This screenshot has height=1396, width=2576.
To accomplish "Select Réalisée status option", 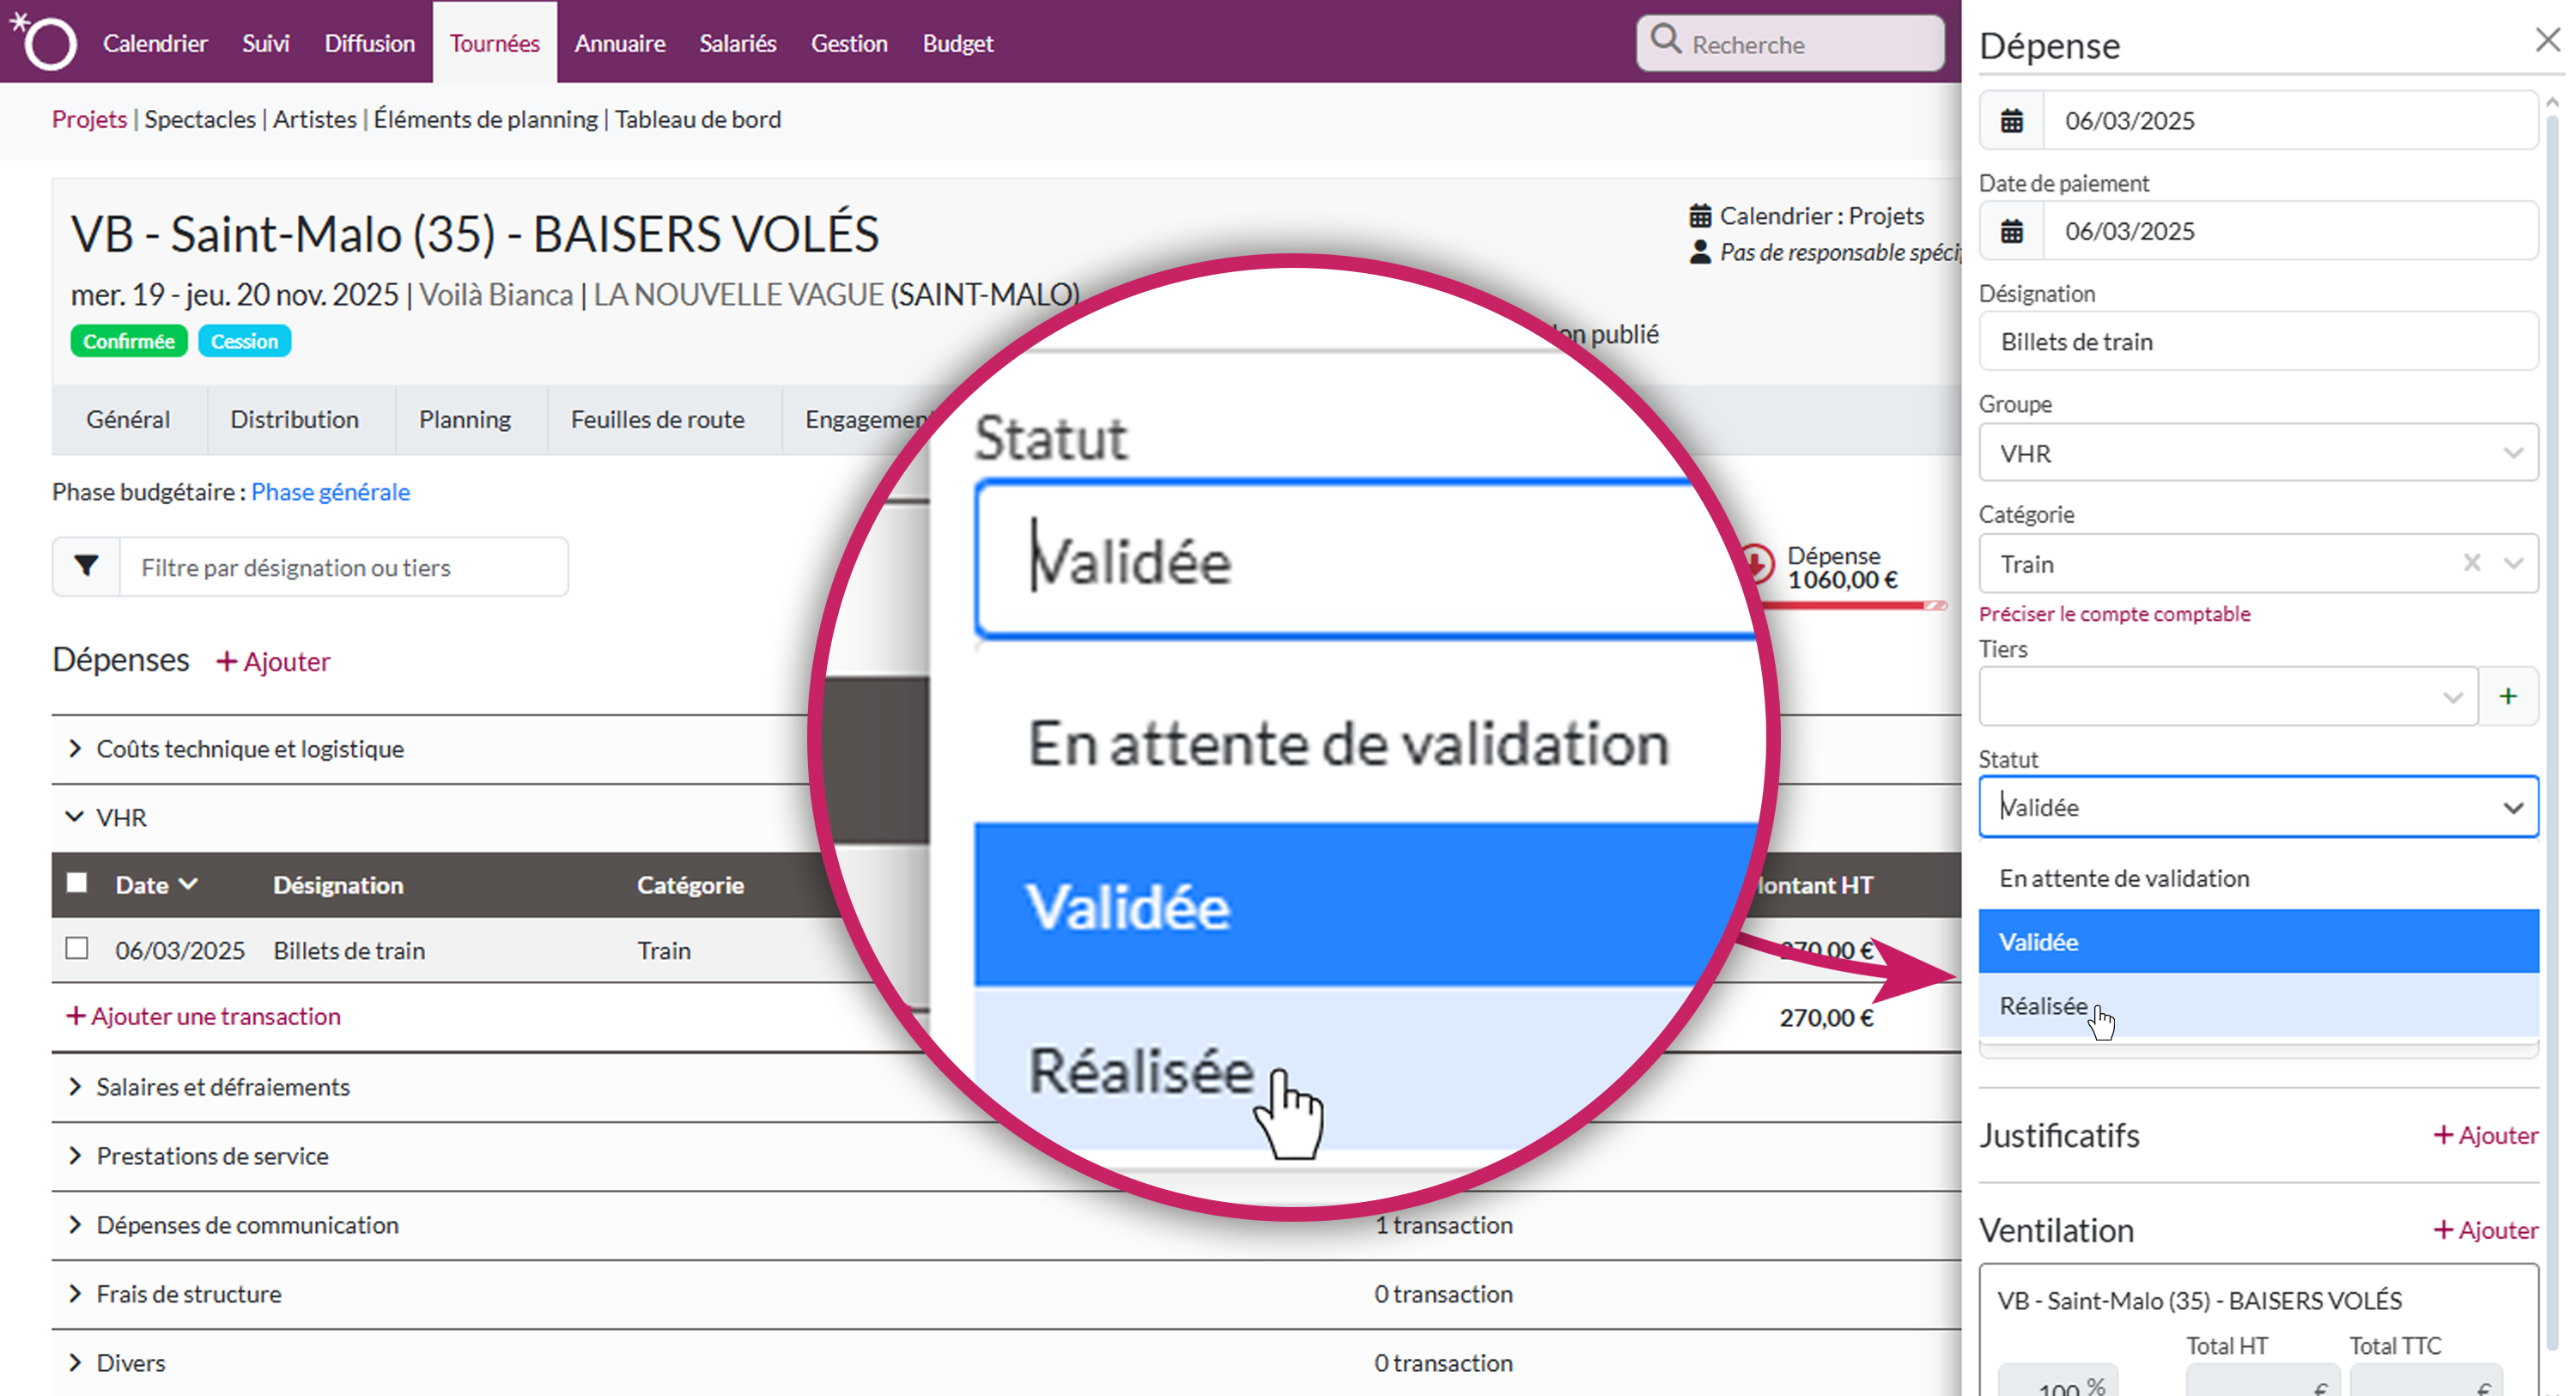I will pos(2044,1006).
